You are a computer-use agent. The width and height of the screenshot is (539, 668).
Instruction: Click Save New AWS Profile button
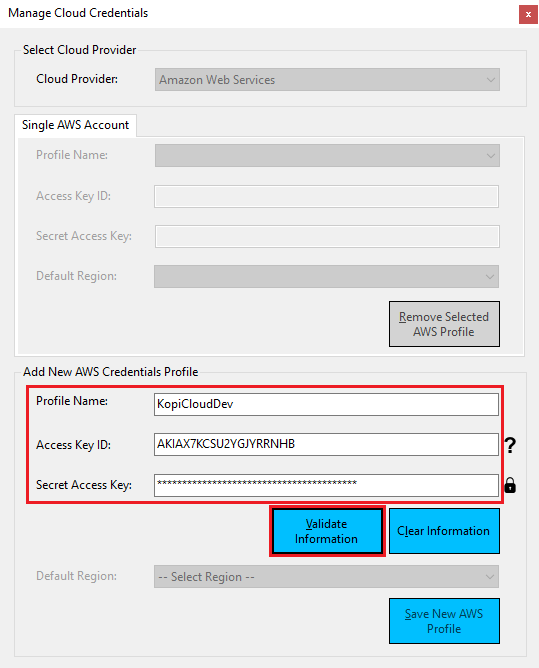tap(444, 621)
